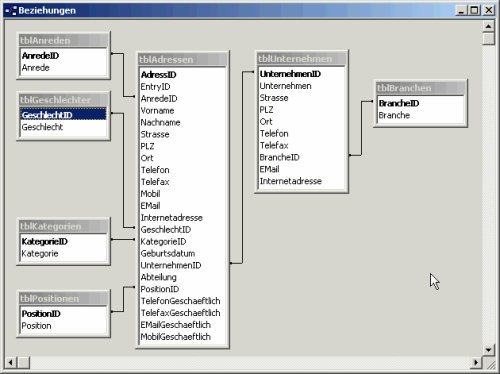Select the tblPositionen table title bar

(x=63, y=298)
